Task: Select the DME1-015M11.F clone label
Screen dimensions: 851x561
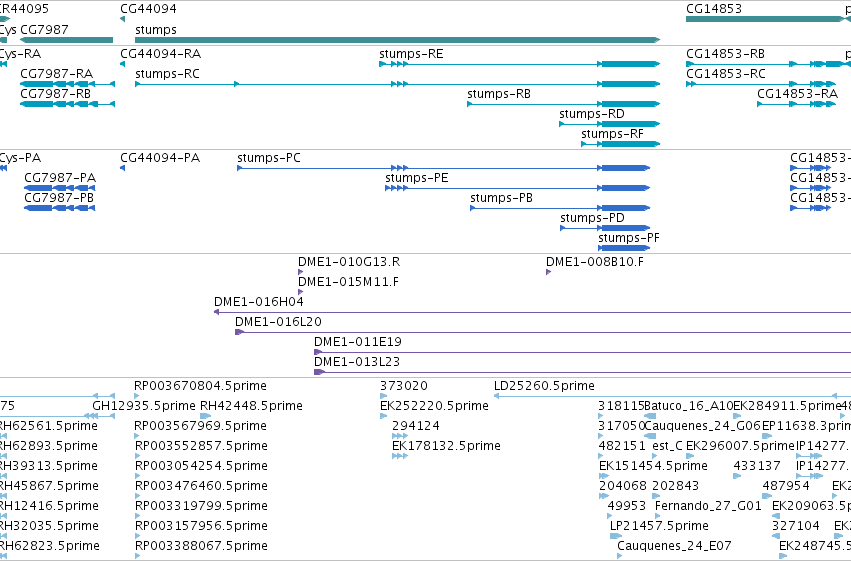Action: 348,282
